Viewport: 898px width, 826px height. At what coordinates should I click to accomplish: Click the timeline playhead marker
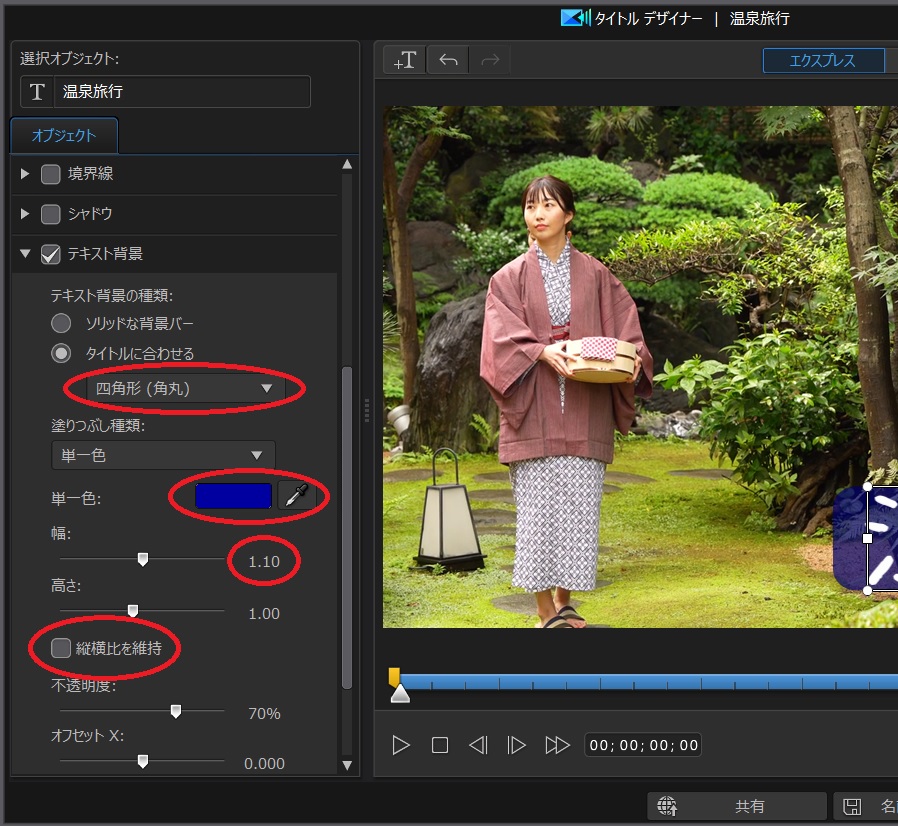pyautogui.click(x=400, y=693)
